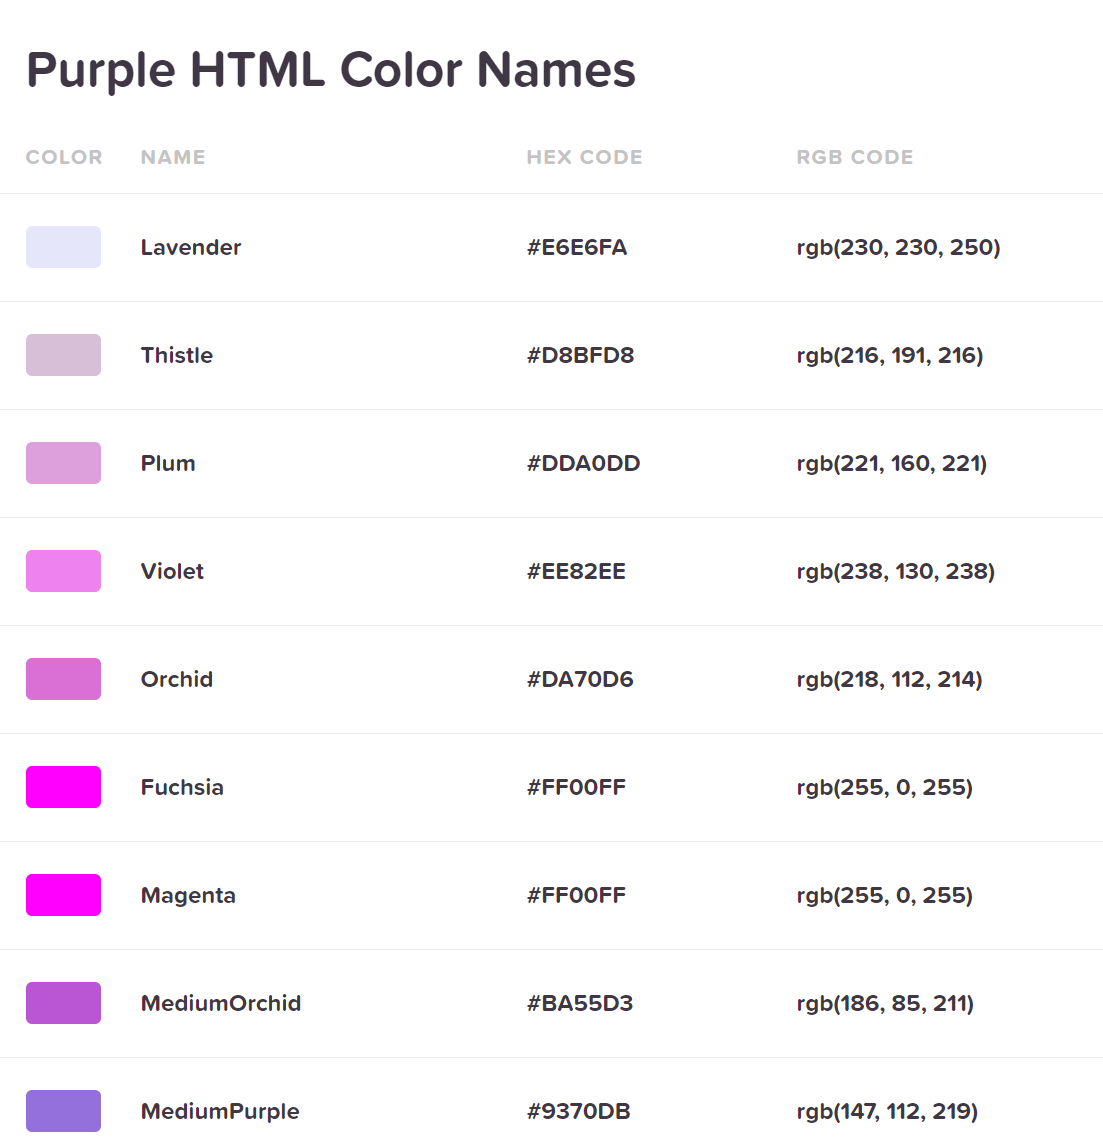Select the name MediumPurple
The height and width of the screenshot is (1147, 1103).
coord(220,1111)
